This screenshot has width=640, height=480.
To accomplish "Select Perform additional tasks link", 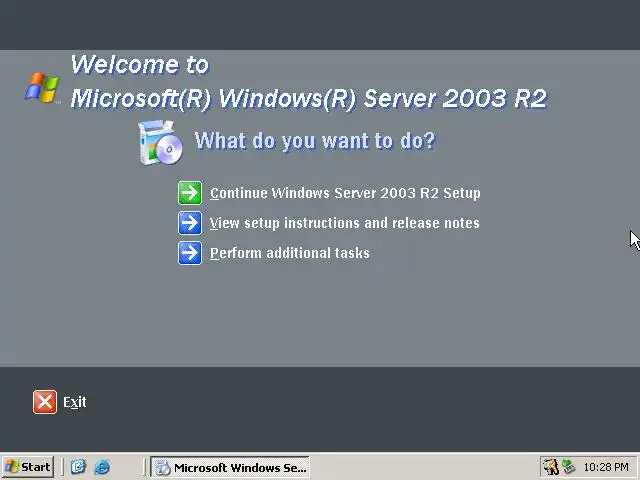I will 290,253.
